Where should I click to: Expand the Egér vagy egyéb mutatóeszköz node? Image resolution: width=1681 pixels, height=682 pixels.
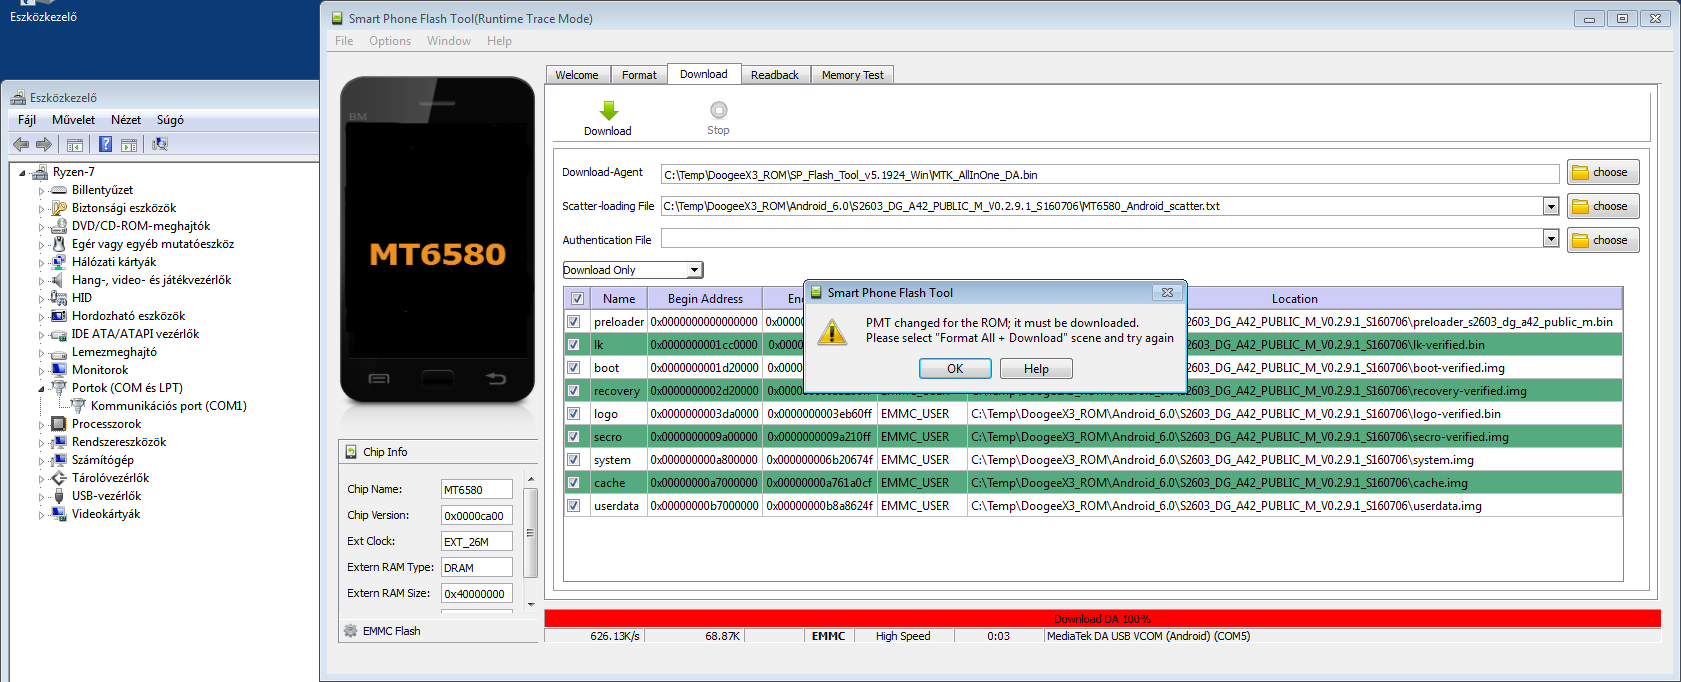[41, 244]
